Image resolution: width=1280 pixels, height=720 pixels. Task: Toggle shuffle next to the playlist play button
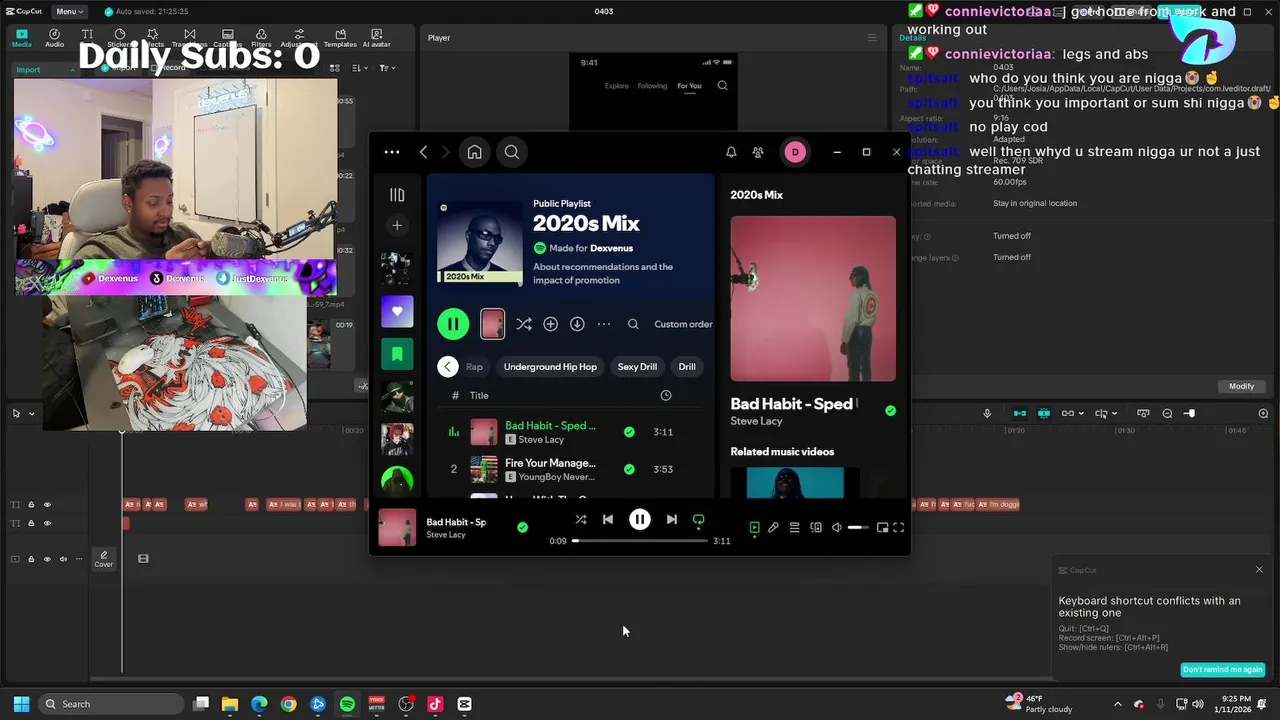[x=524, y=324]
